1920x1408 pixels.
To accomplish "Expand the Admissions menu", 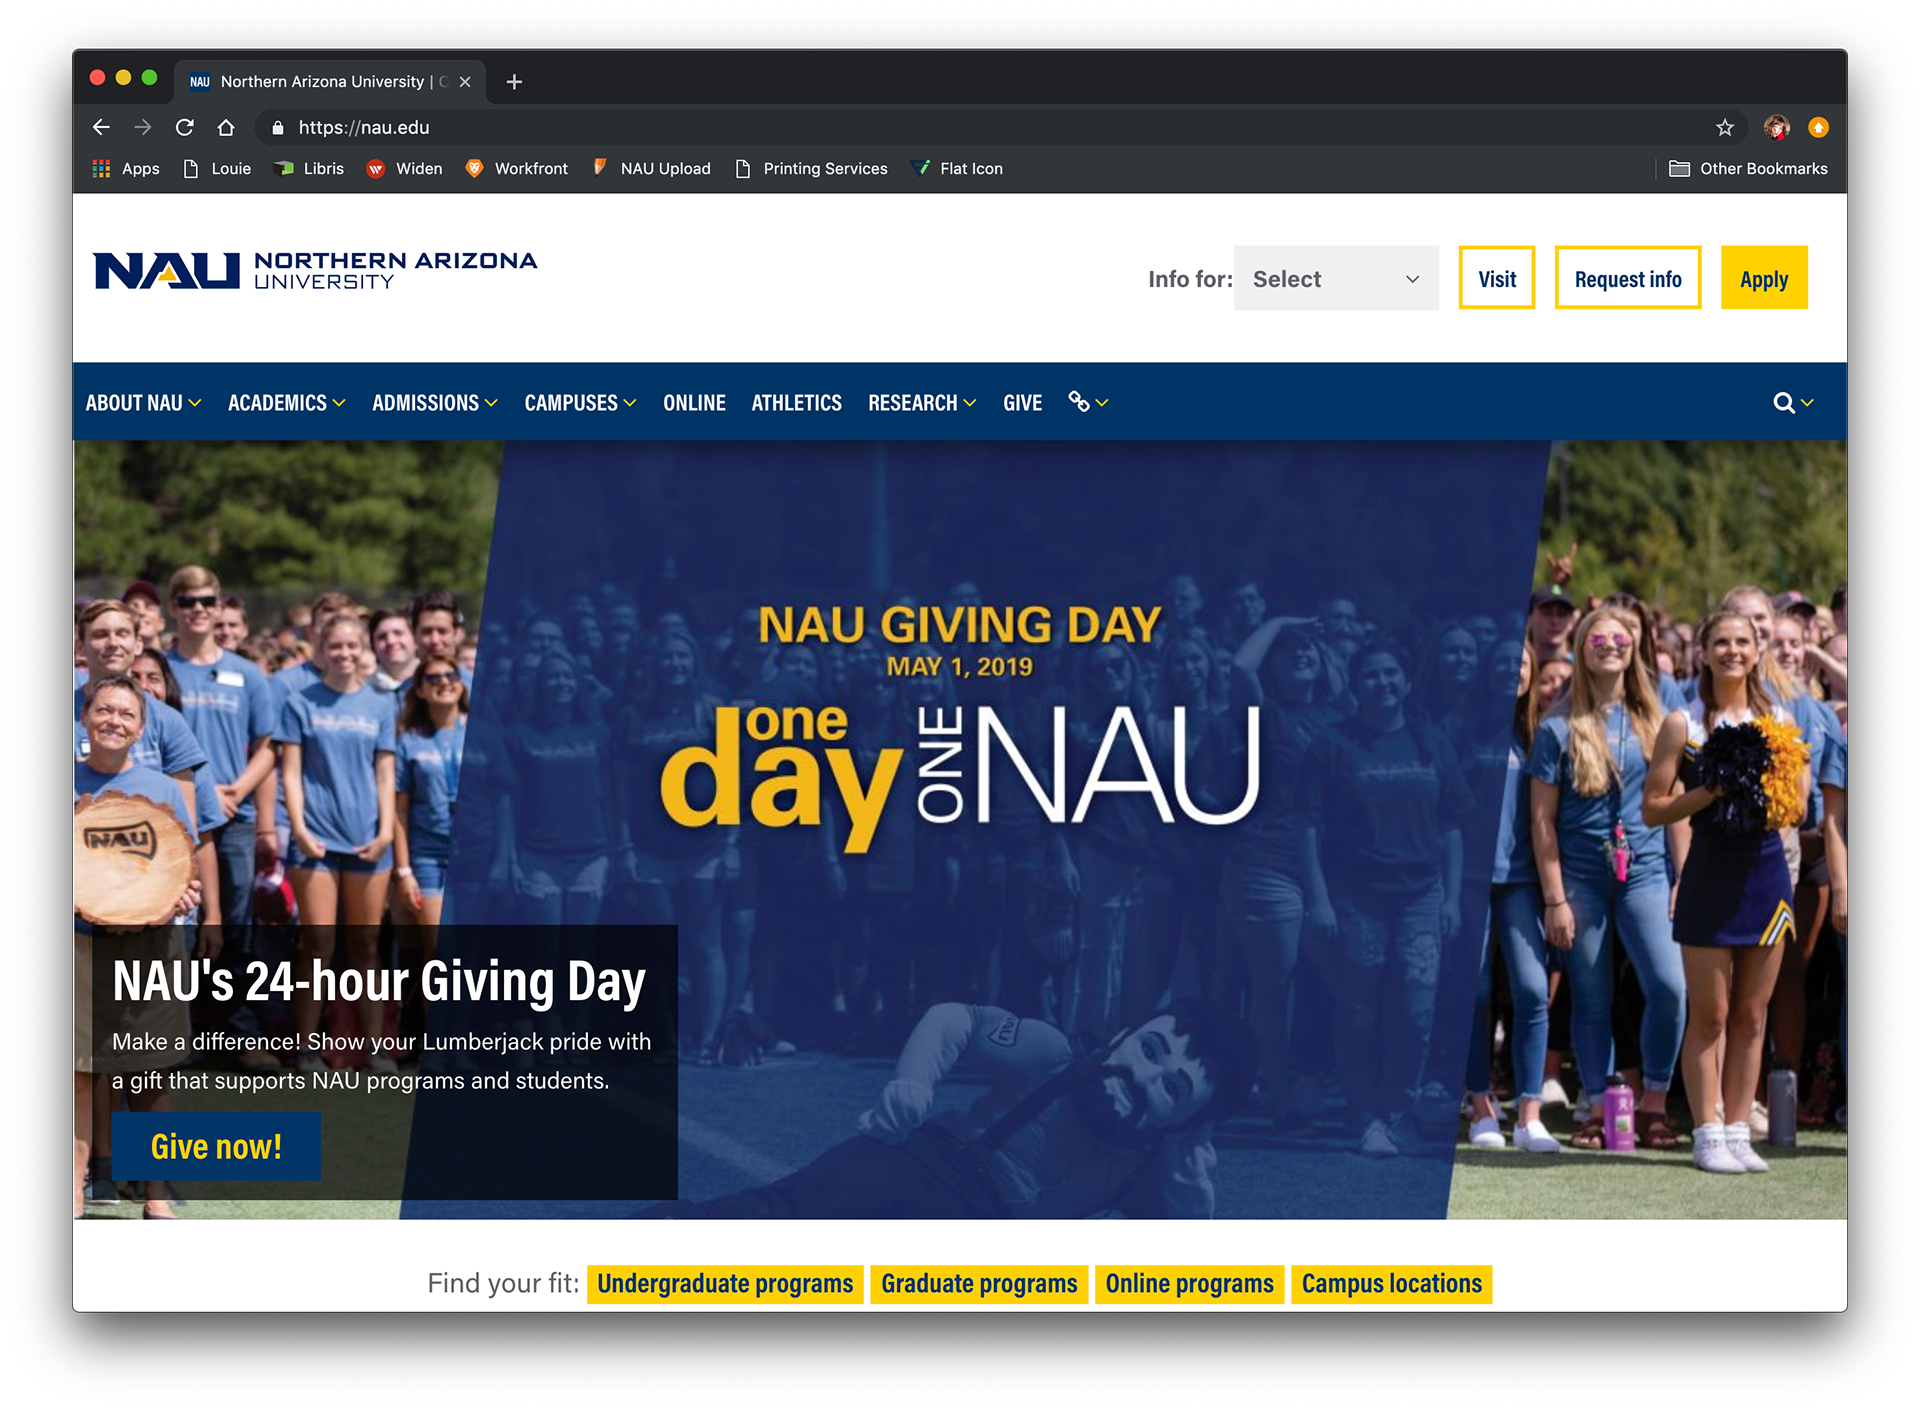I will (x=435, y=403).
